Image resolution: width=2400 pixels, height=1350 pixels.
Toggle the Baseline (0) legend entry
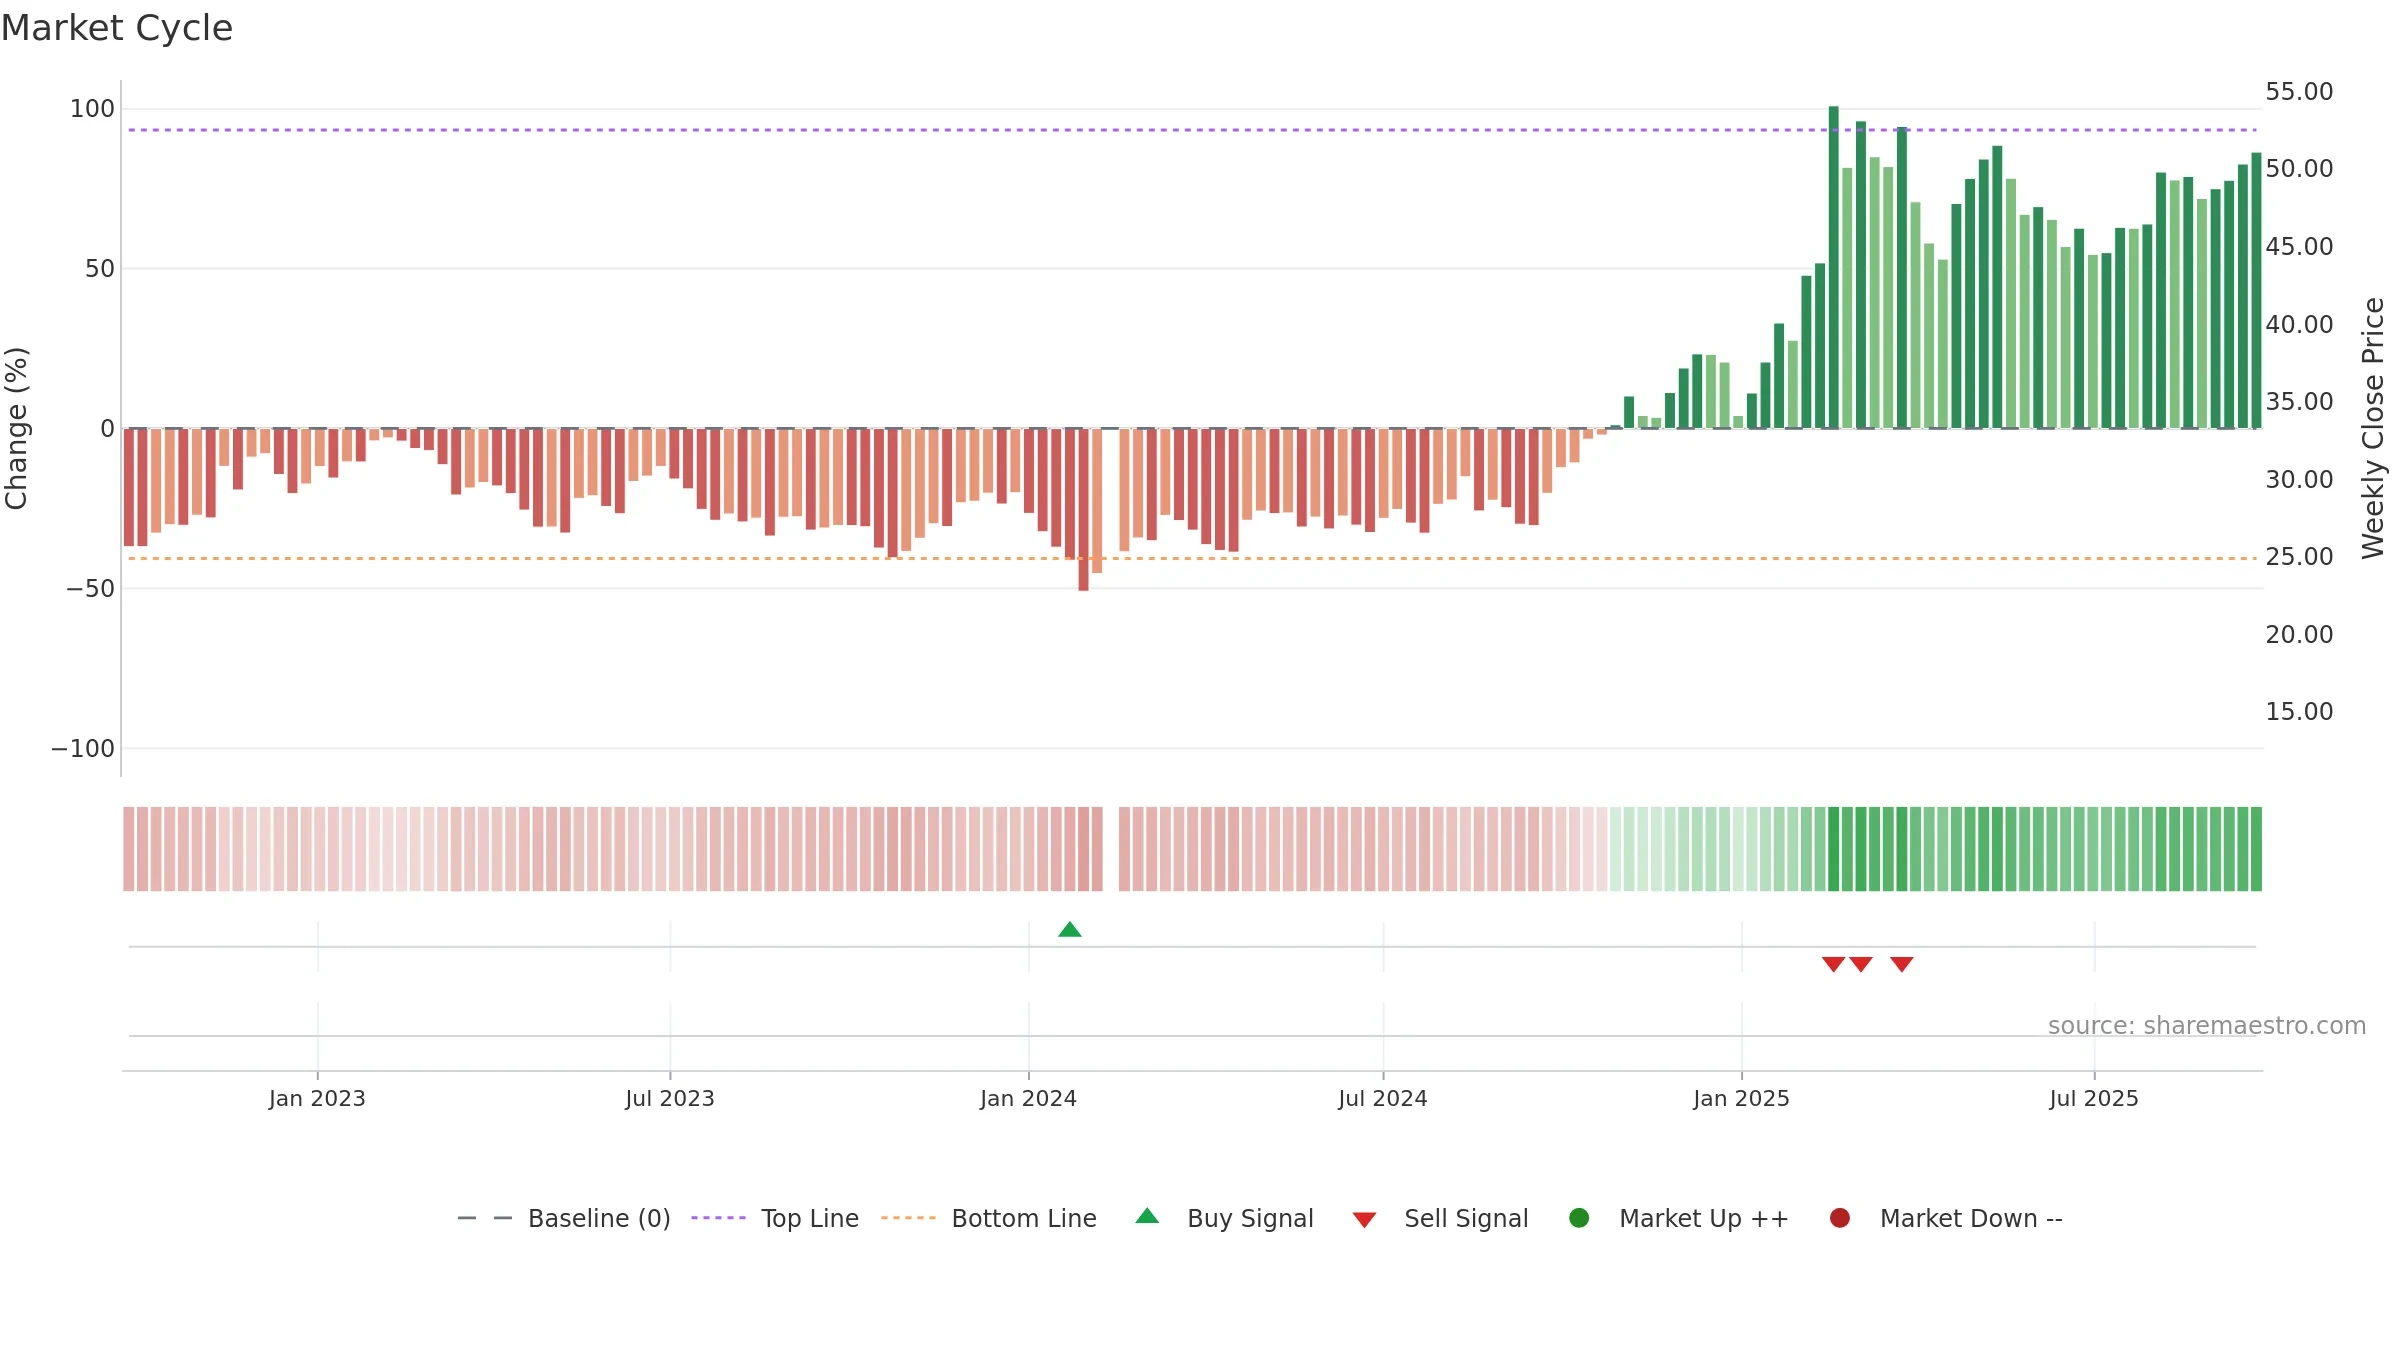(564, 1218)
